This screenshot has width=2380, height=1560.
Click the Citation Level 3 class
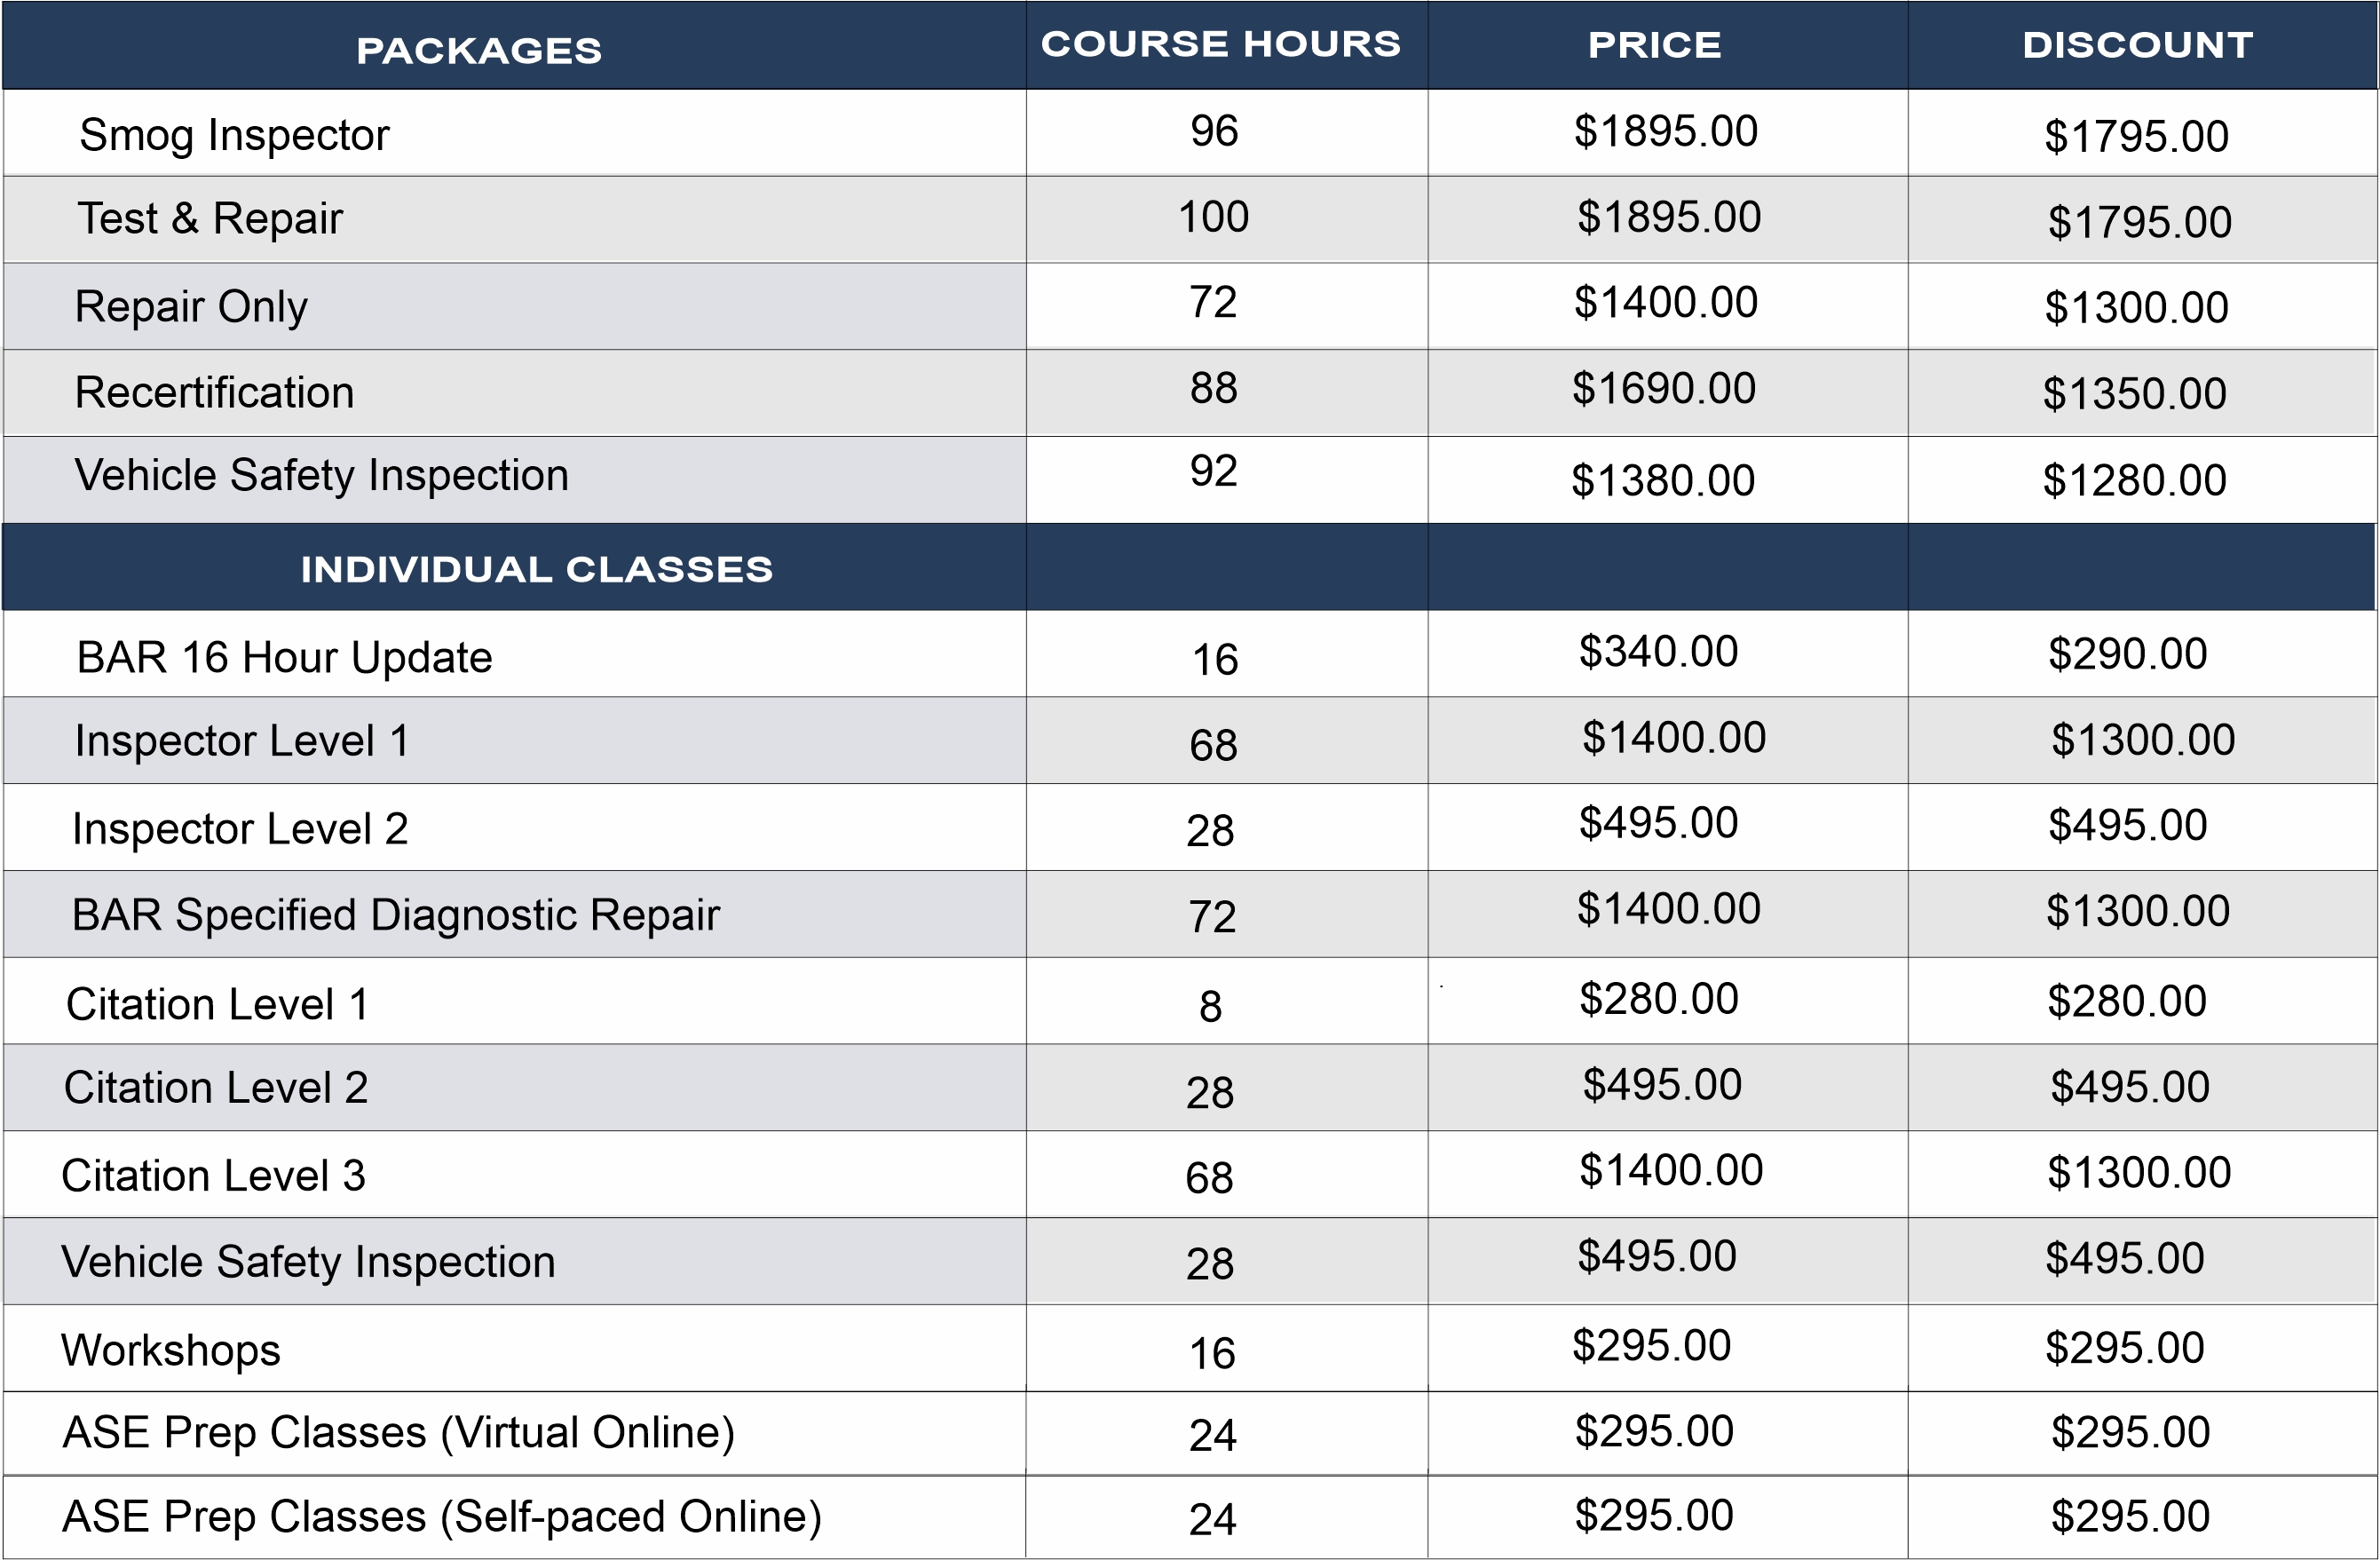click(x=213, y=1176)
